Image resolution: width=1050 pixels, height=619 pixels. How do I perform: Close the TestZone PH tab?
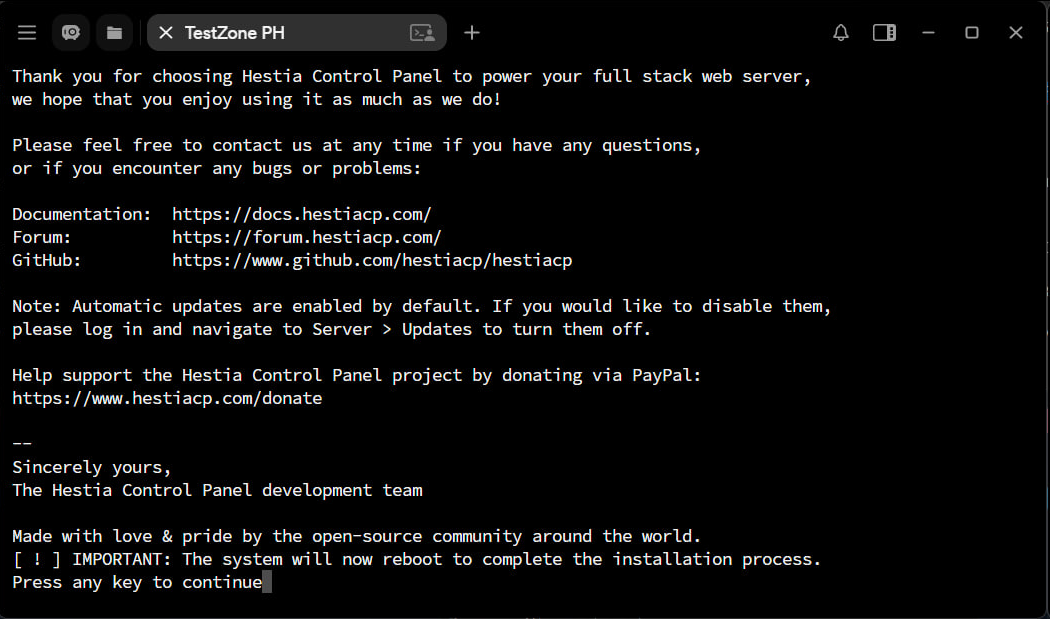point(166,33)
